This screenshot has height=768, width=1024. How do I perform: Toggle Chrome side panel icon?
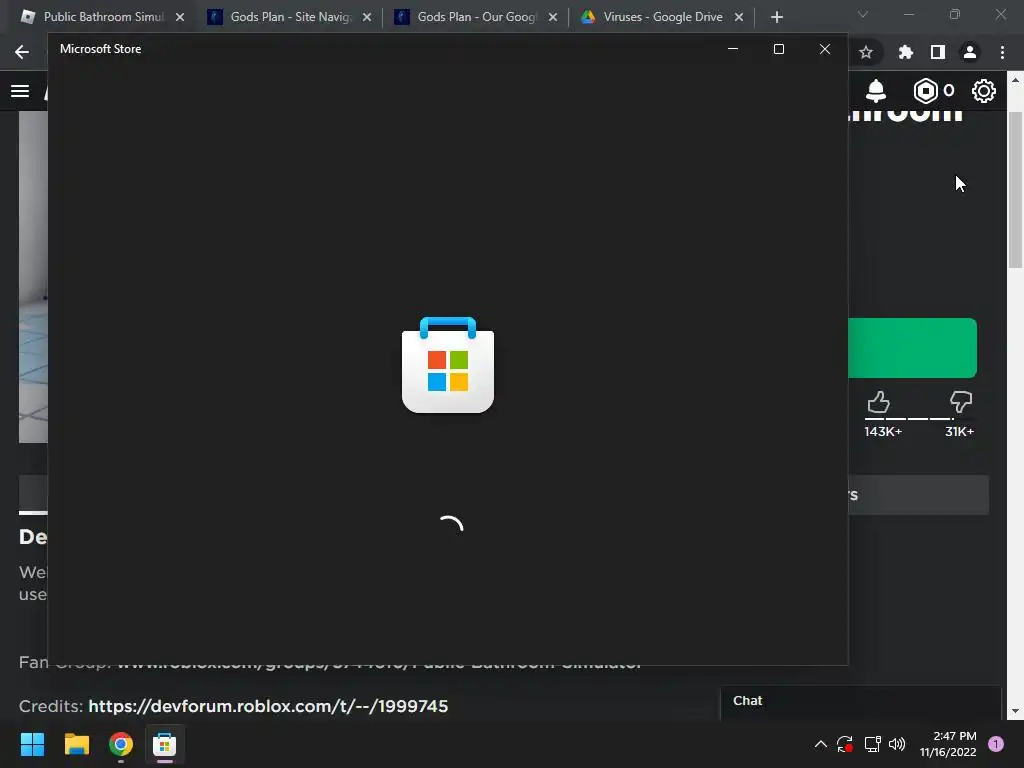[x=938, y=52]
